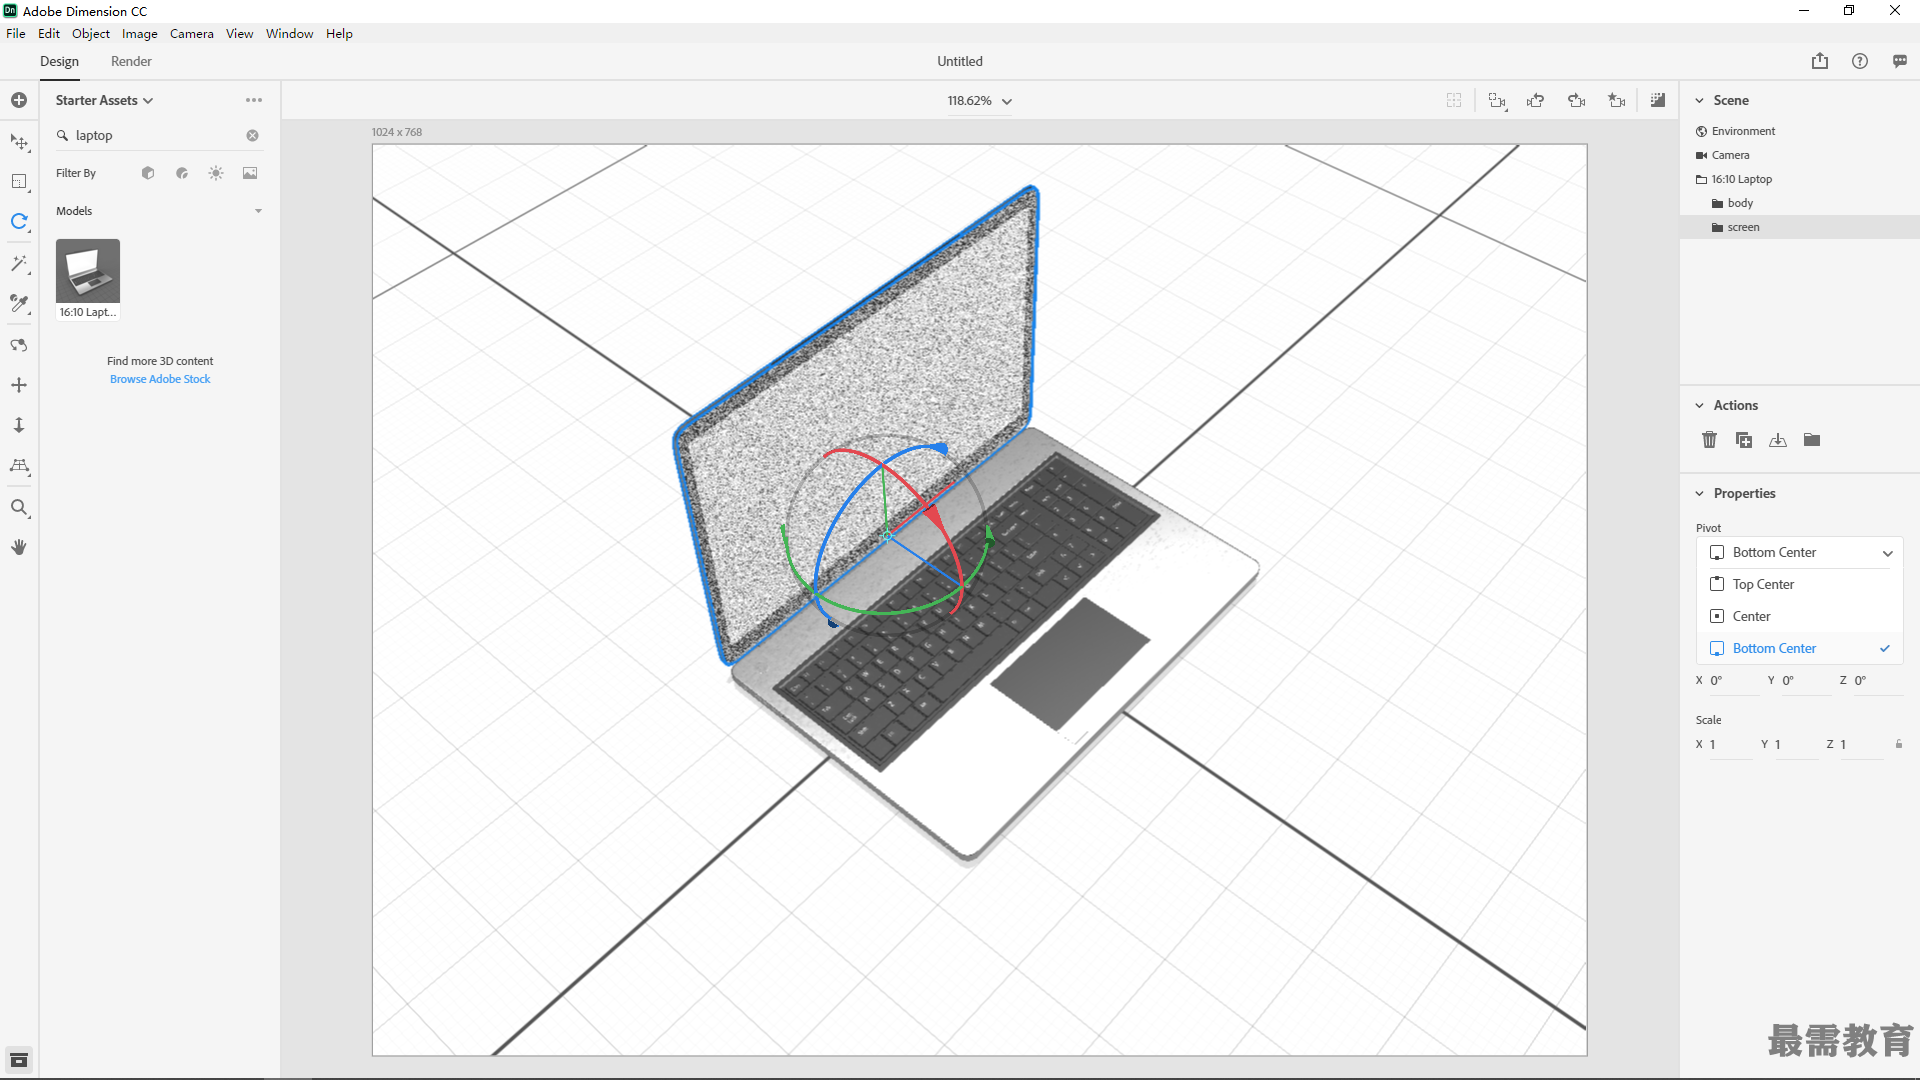The image size is (1920, 1080).
Task: Choose the checked Bottom Center pivot option
Action: [x=1800, y=649]
